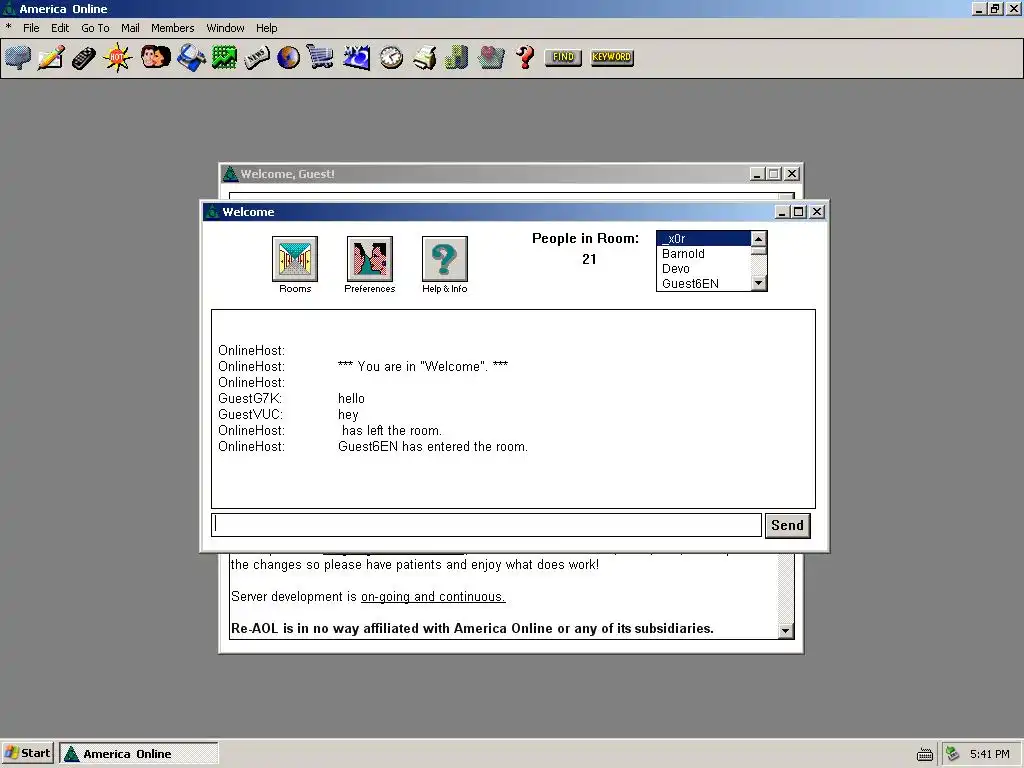Open chat Preferences icon
Image resolution: width=1024 pixels, height=768 pixels.
[370, 259]
